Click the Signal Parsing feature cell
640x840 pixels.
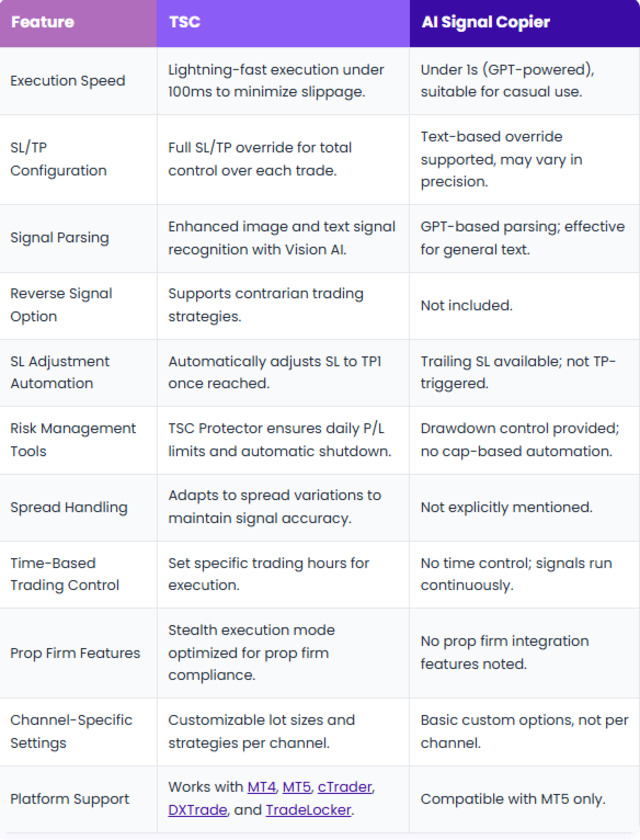59,238
